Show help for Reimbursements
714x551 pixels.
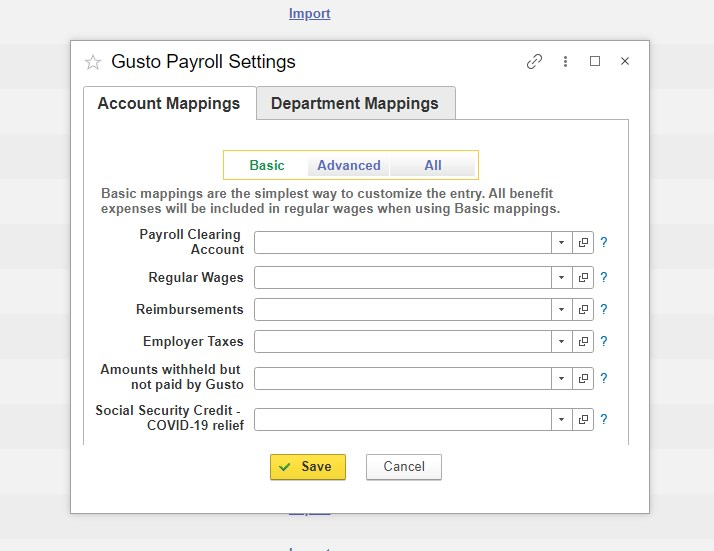point(603,309)
